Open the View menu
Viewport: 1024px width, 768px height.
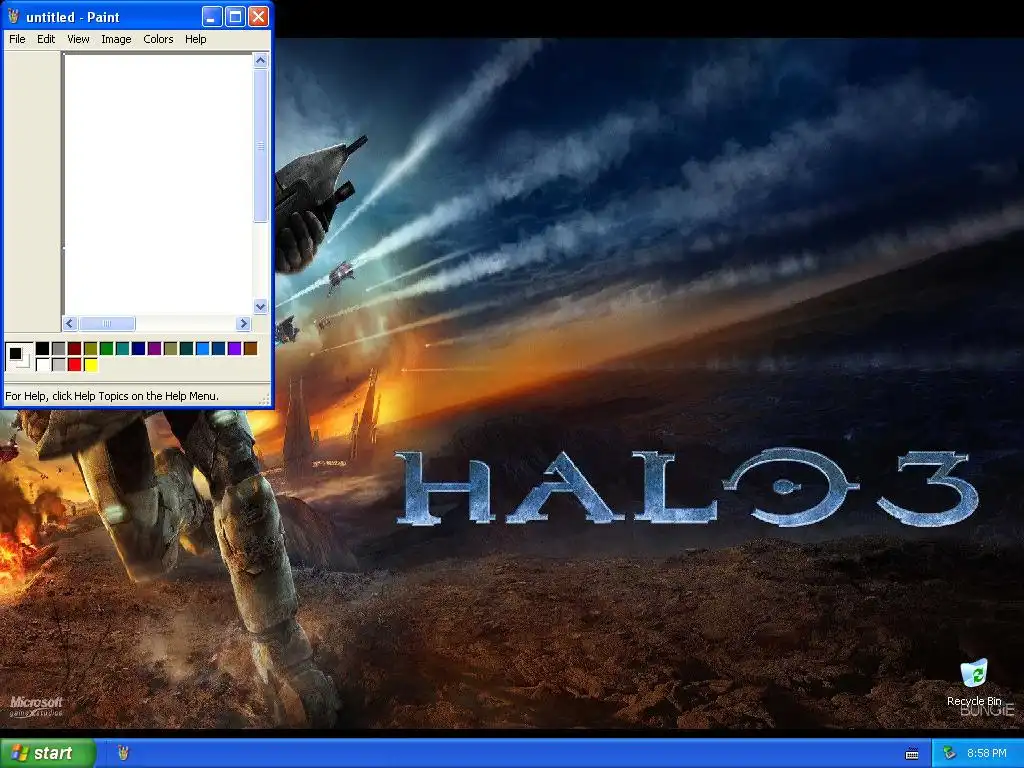(78, 39)
